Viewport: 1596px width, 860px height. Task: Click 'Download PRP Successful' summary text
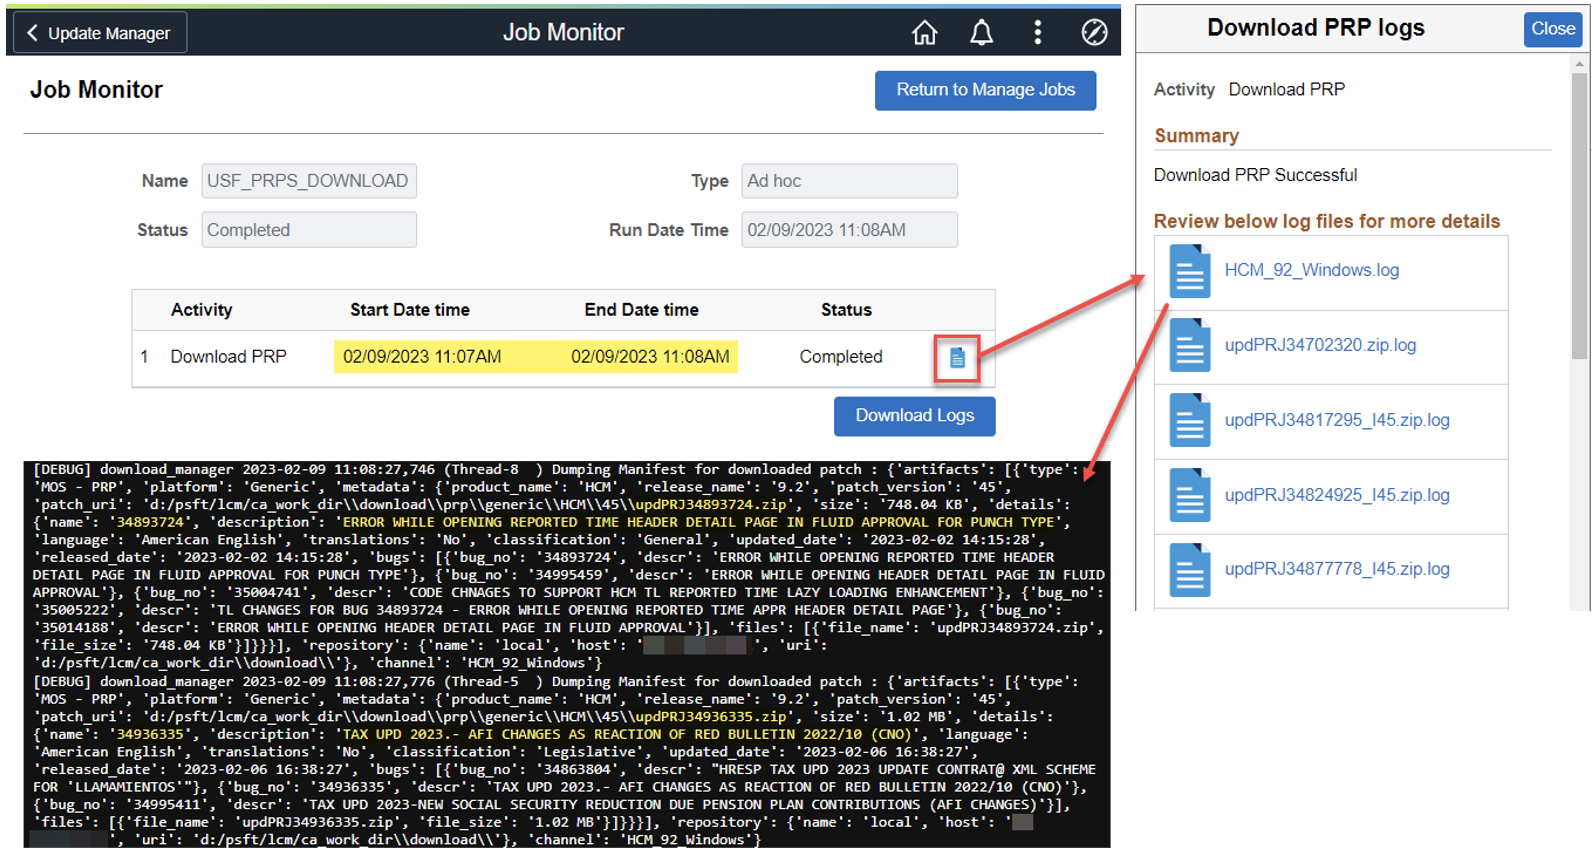1255,175
